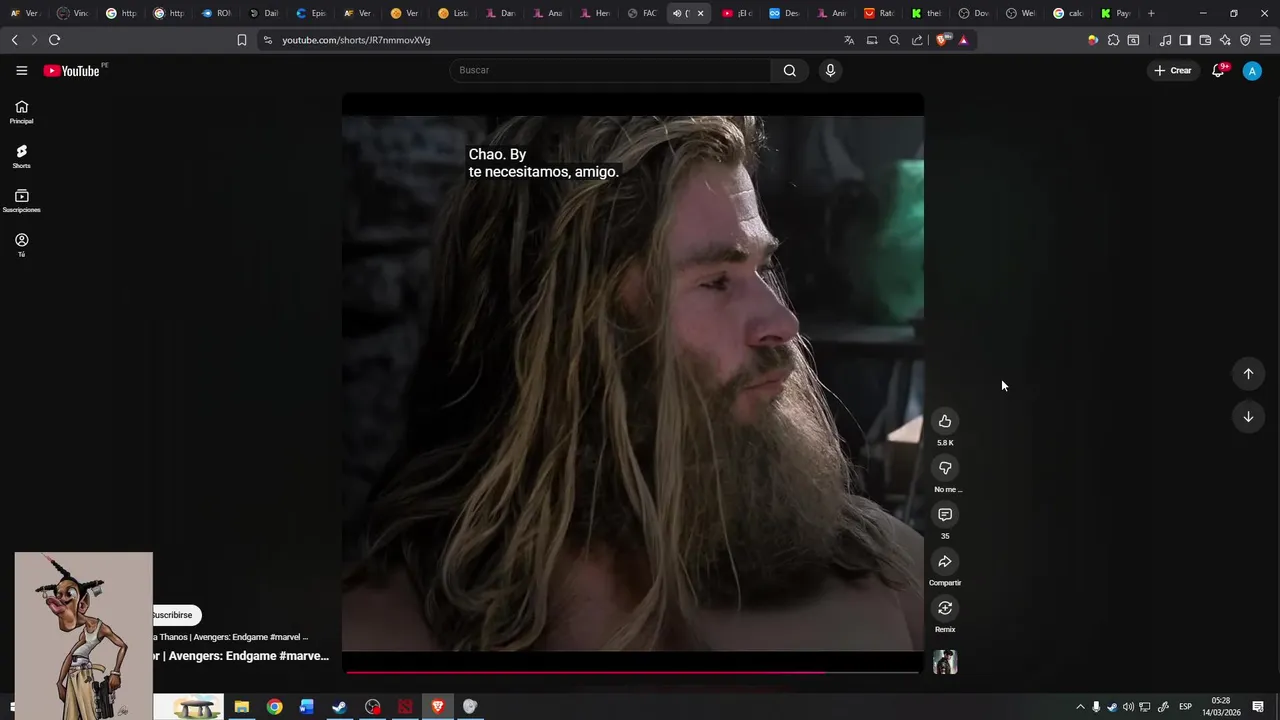Open the YouTube hamburger guide menu
This screenshot has width=1280, height=720.
click(x=21, y=70)
